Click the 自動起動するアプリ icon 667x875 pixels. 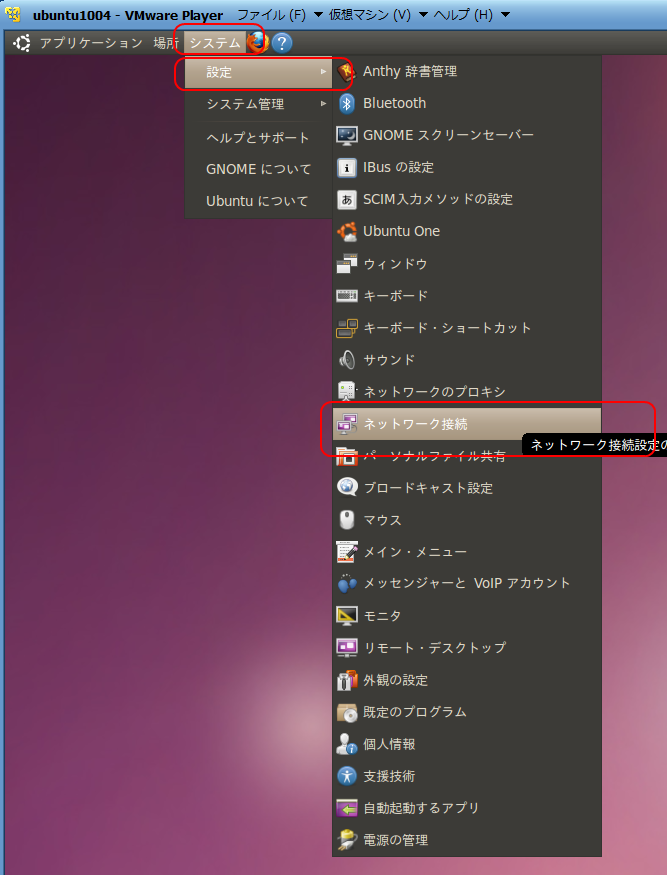347,808
